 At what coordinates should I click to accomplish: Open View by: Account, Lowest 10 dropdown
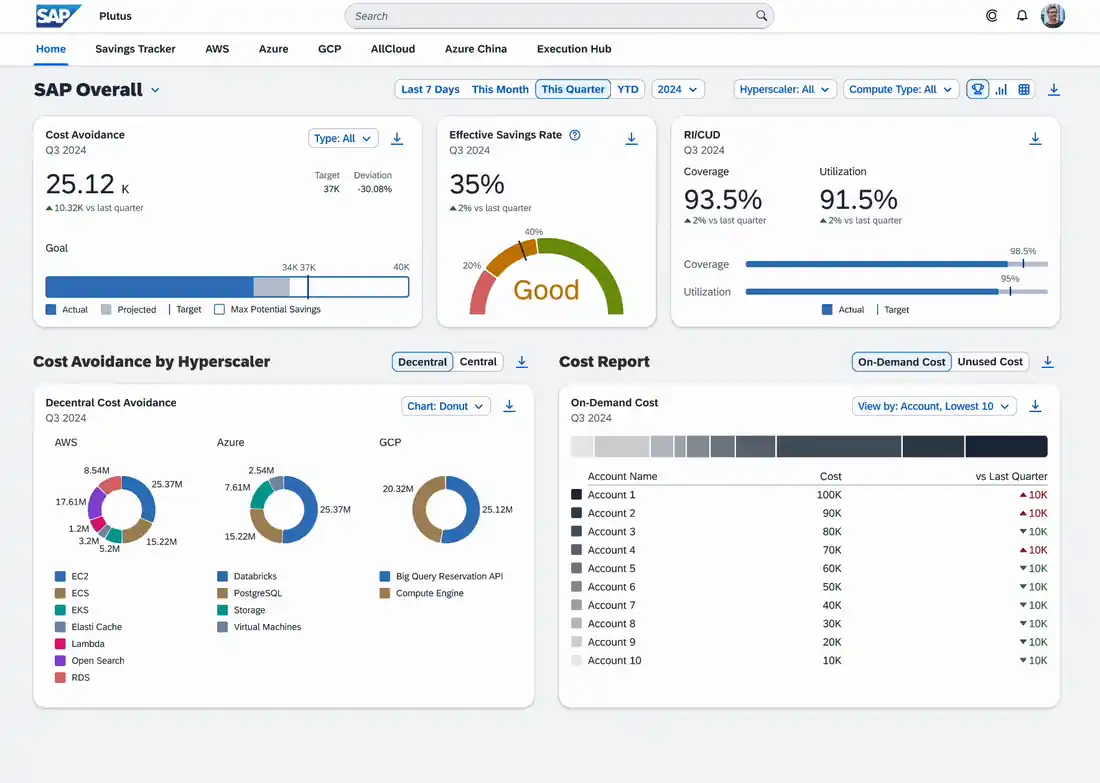coord(934,406)
